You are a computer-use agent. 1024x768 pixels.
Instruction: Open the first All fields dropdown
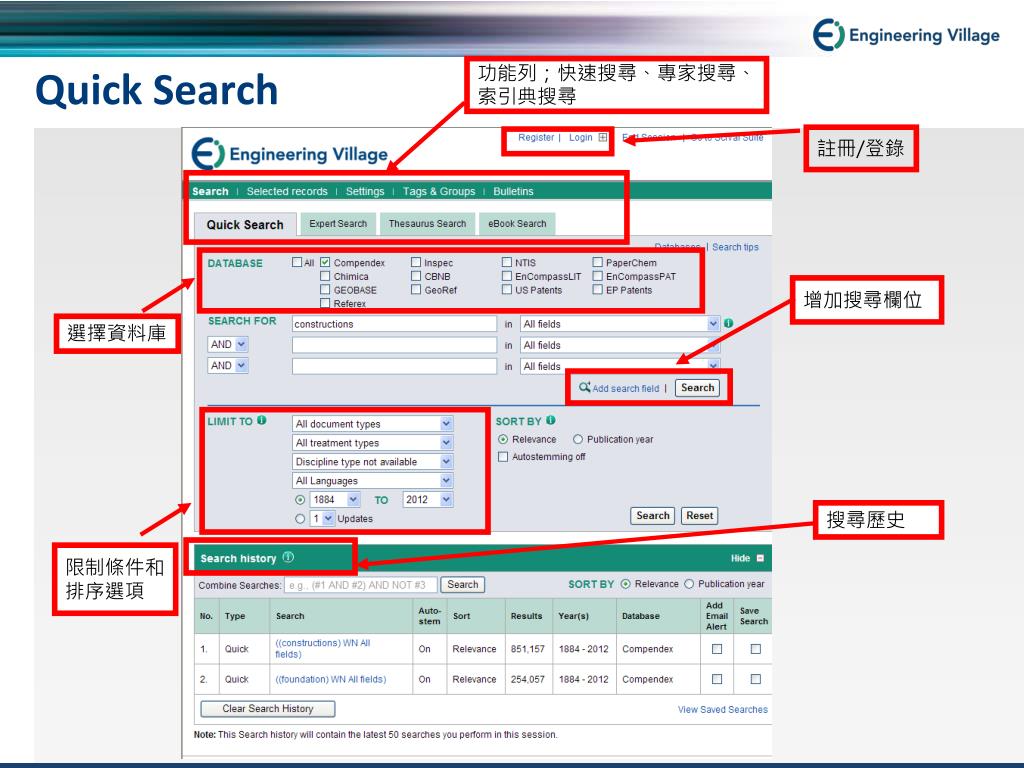(x=620, y=324)
